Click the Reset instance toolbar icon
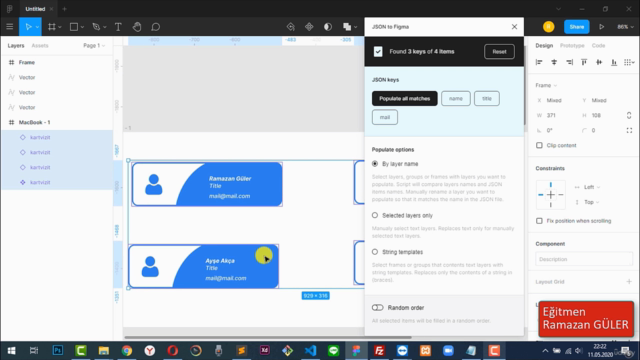This screenshot has height=360, width=640. (x=291, y=27)
